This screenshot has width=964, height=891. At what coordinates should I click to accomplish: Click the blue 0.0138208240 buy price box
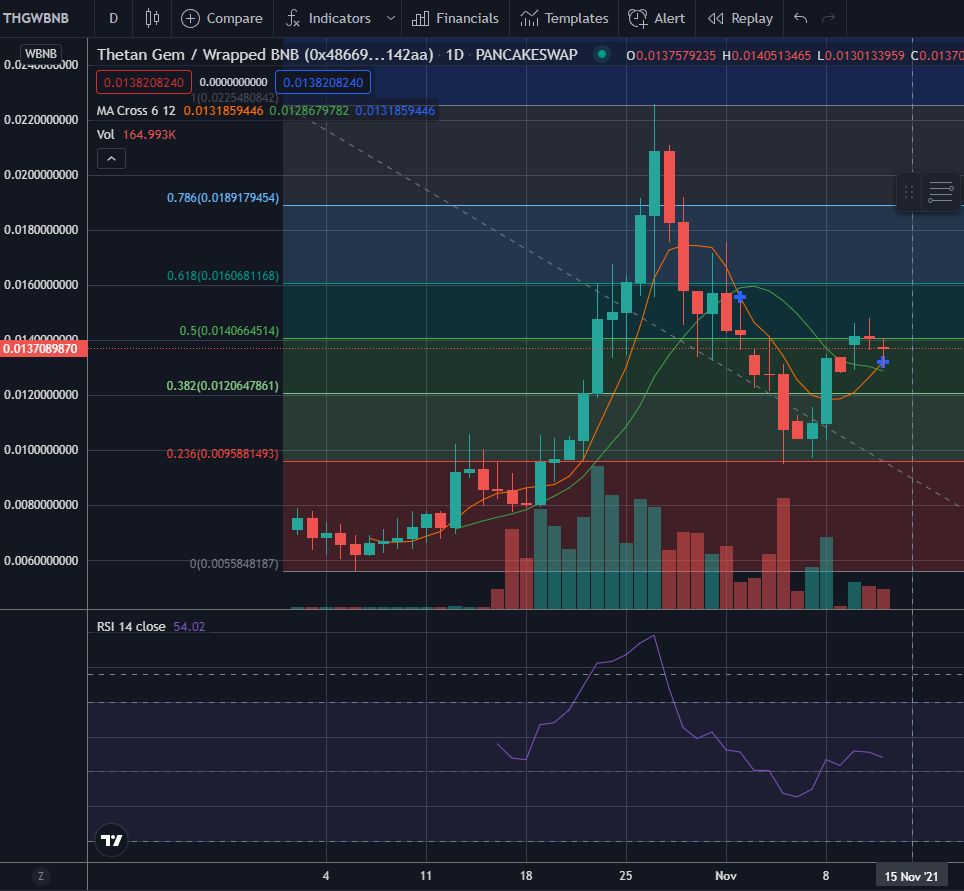click(x=323, y=82)
